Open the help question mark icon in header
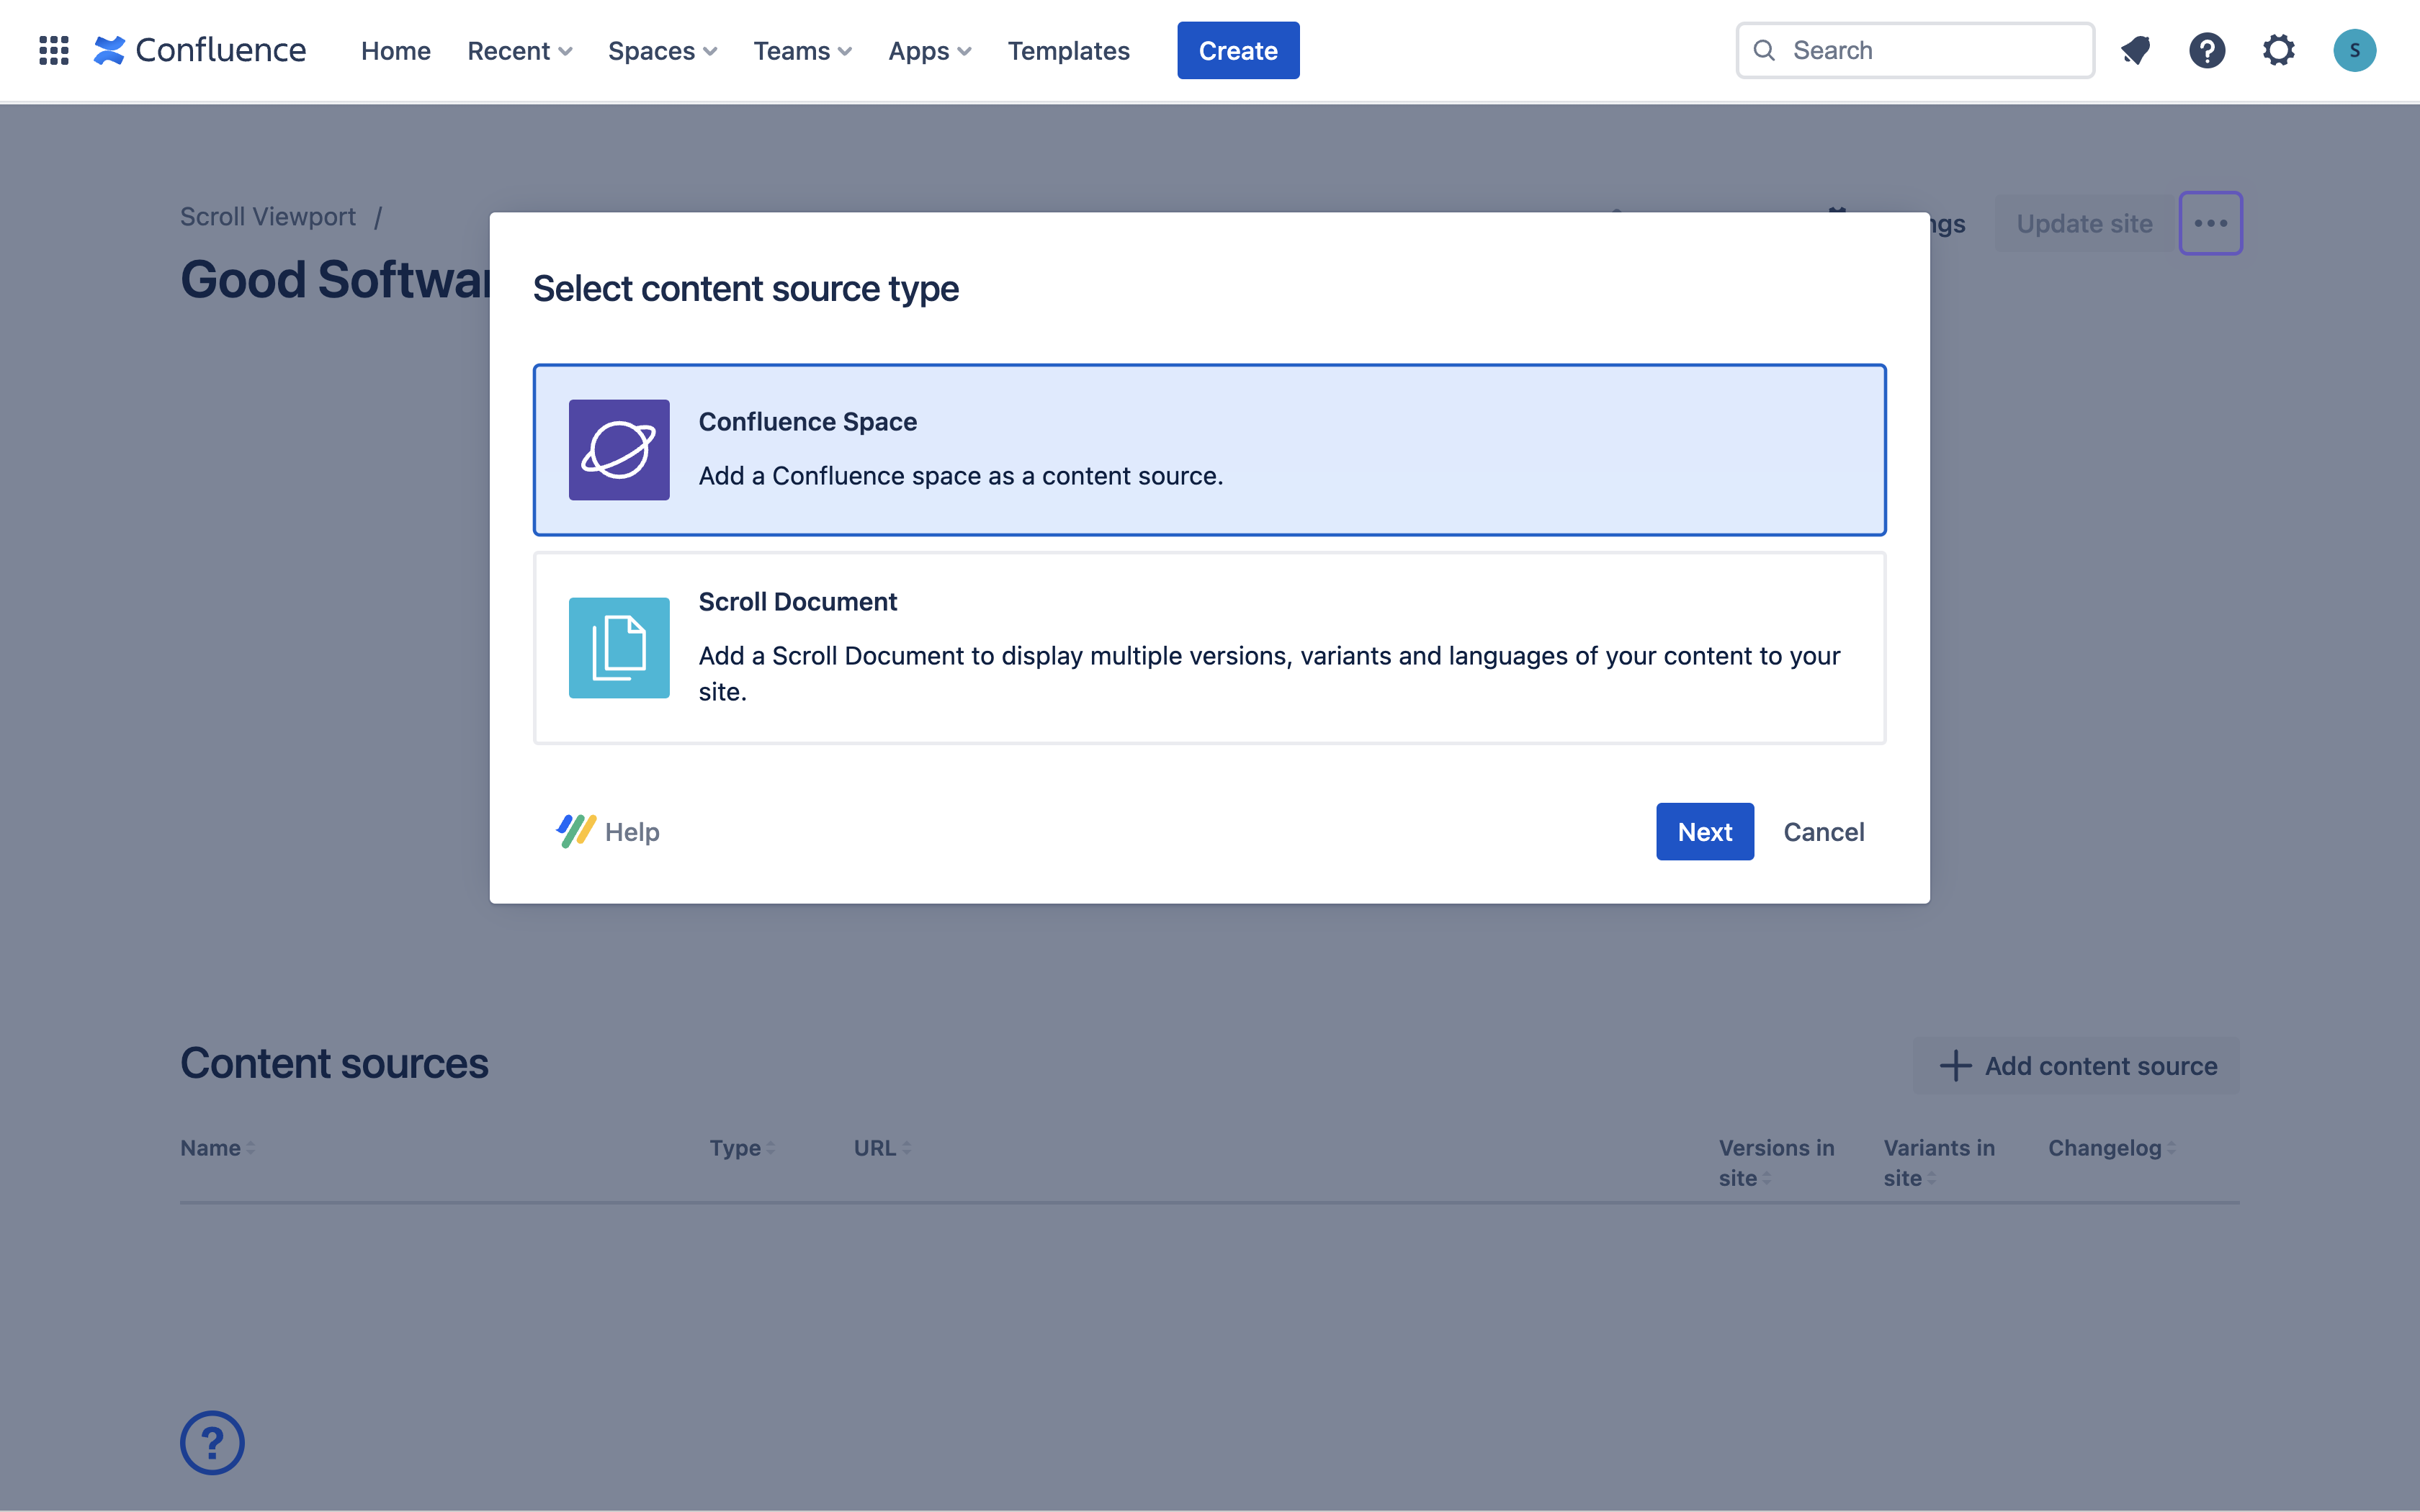 [x=2207, y=50]
